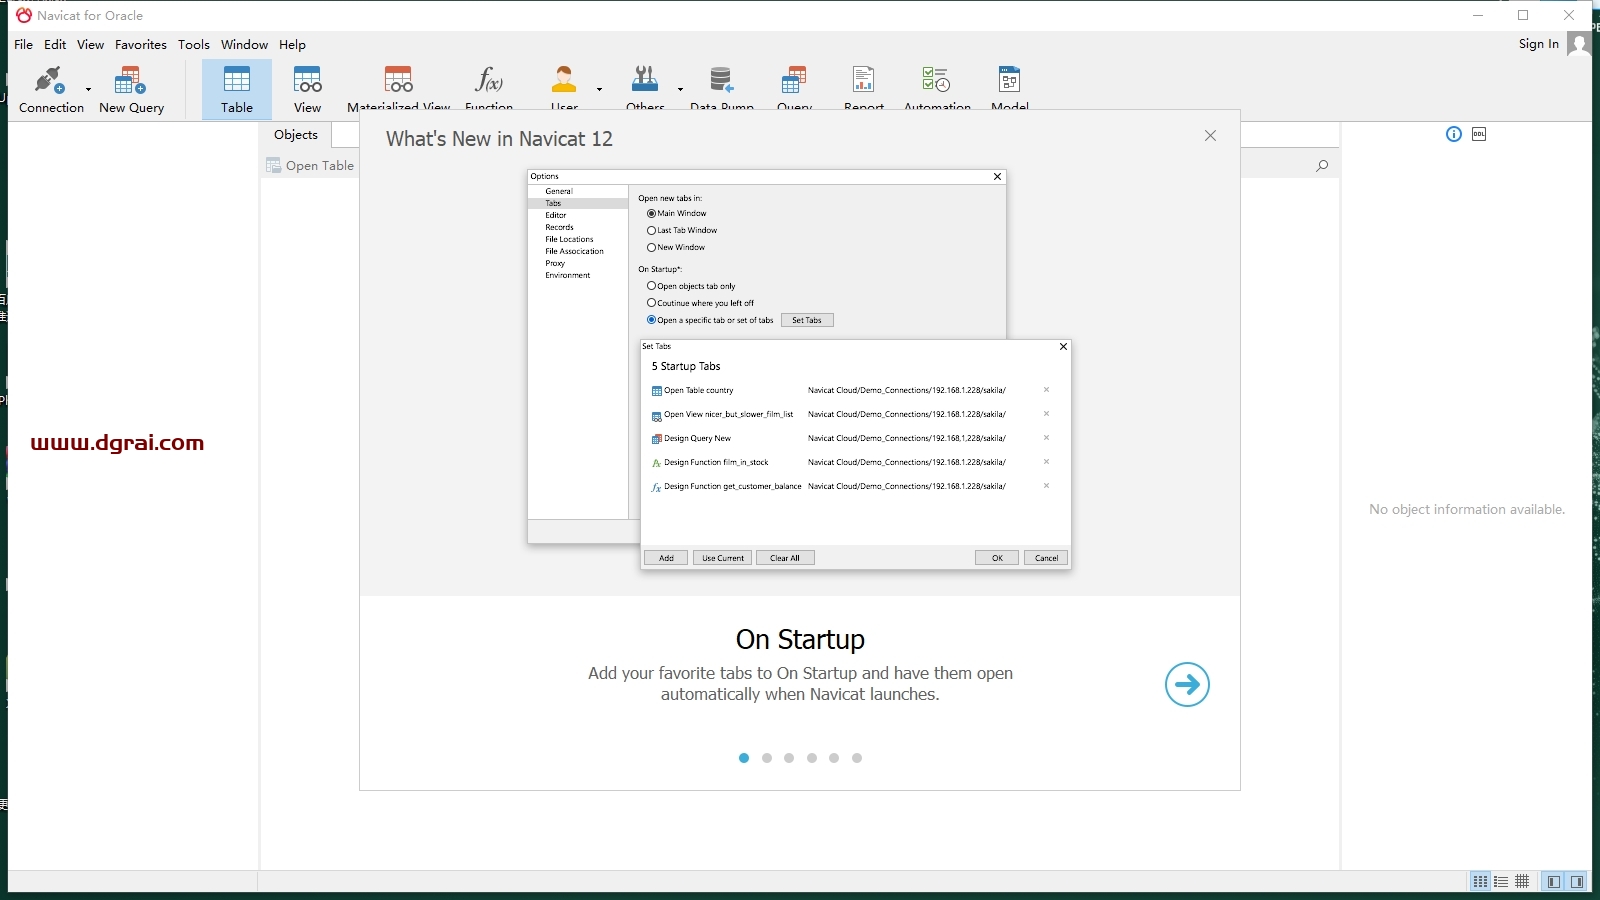Open the File menu
The height and width of the screenshot is (900, 1600).
(x=24, y=45)
